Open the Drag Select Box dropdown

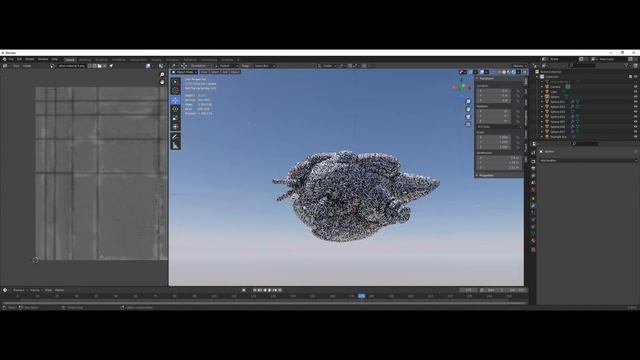point(264,66)
